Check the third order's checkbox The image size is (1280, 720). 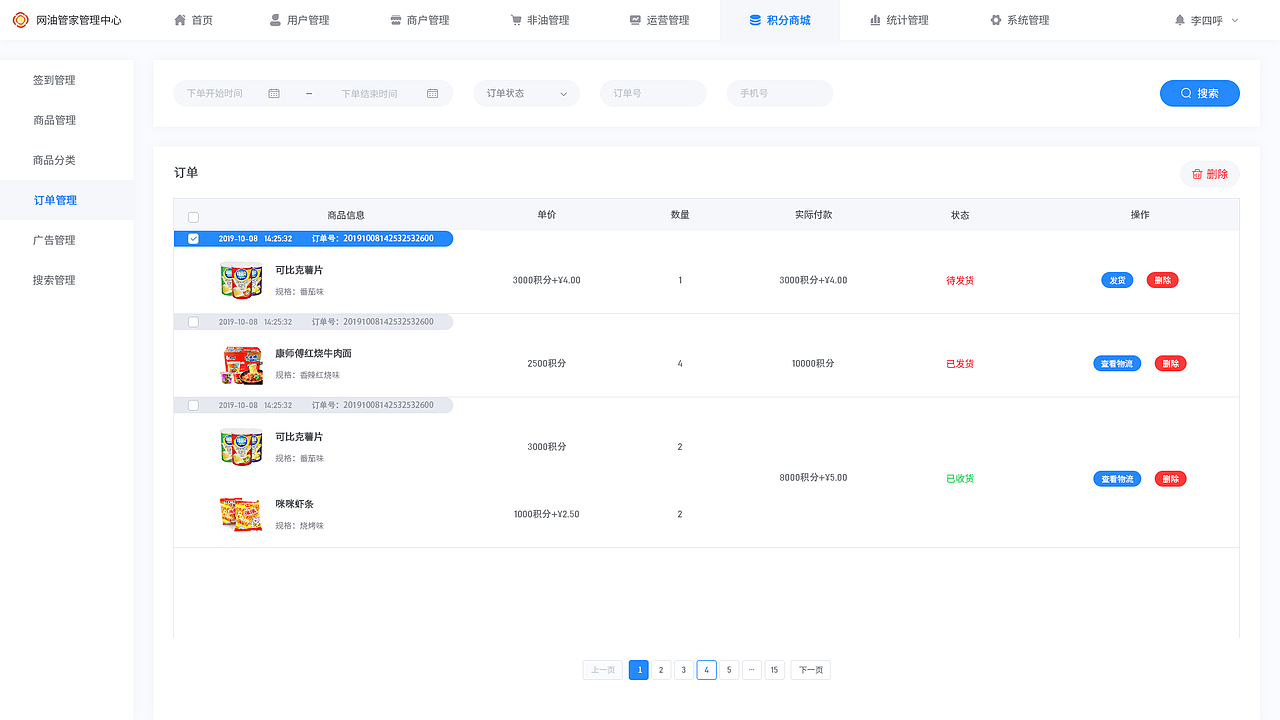[x=193, y=405]
